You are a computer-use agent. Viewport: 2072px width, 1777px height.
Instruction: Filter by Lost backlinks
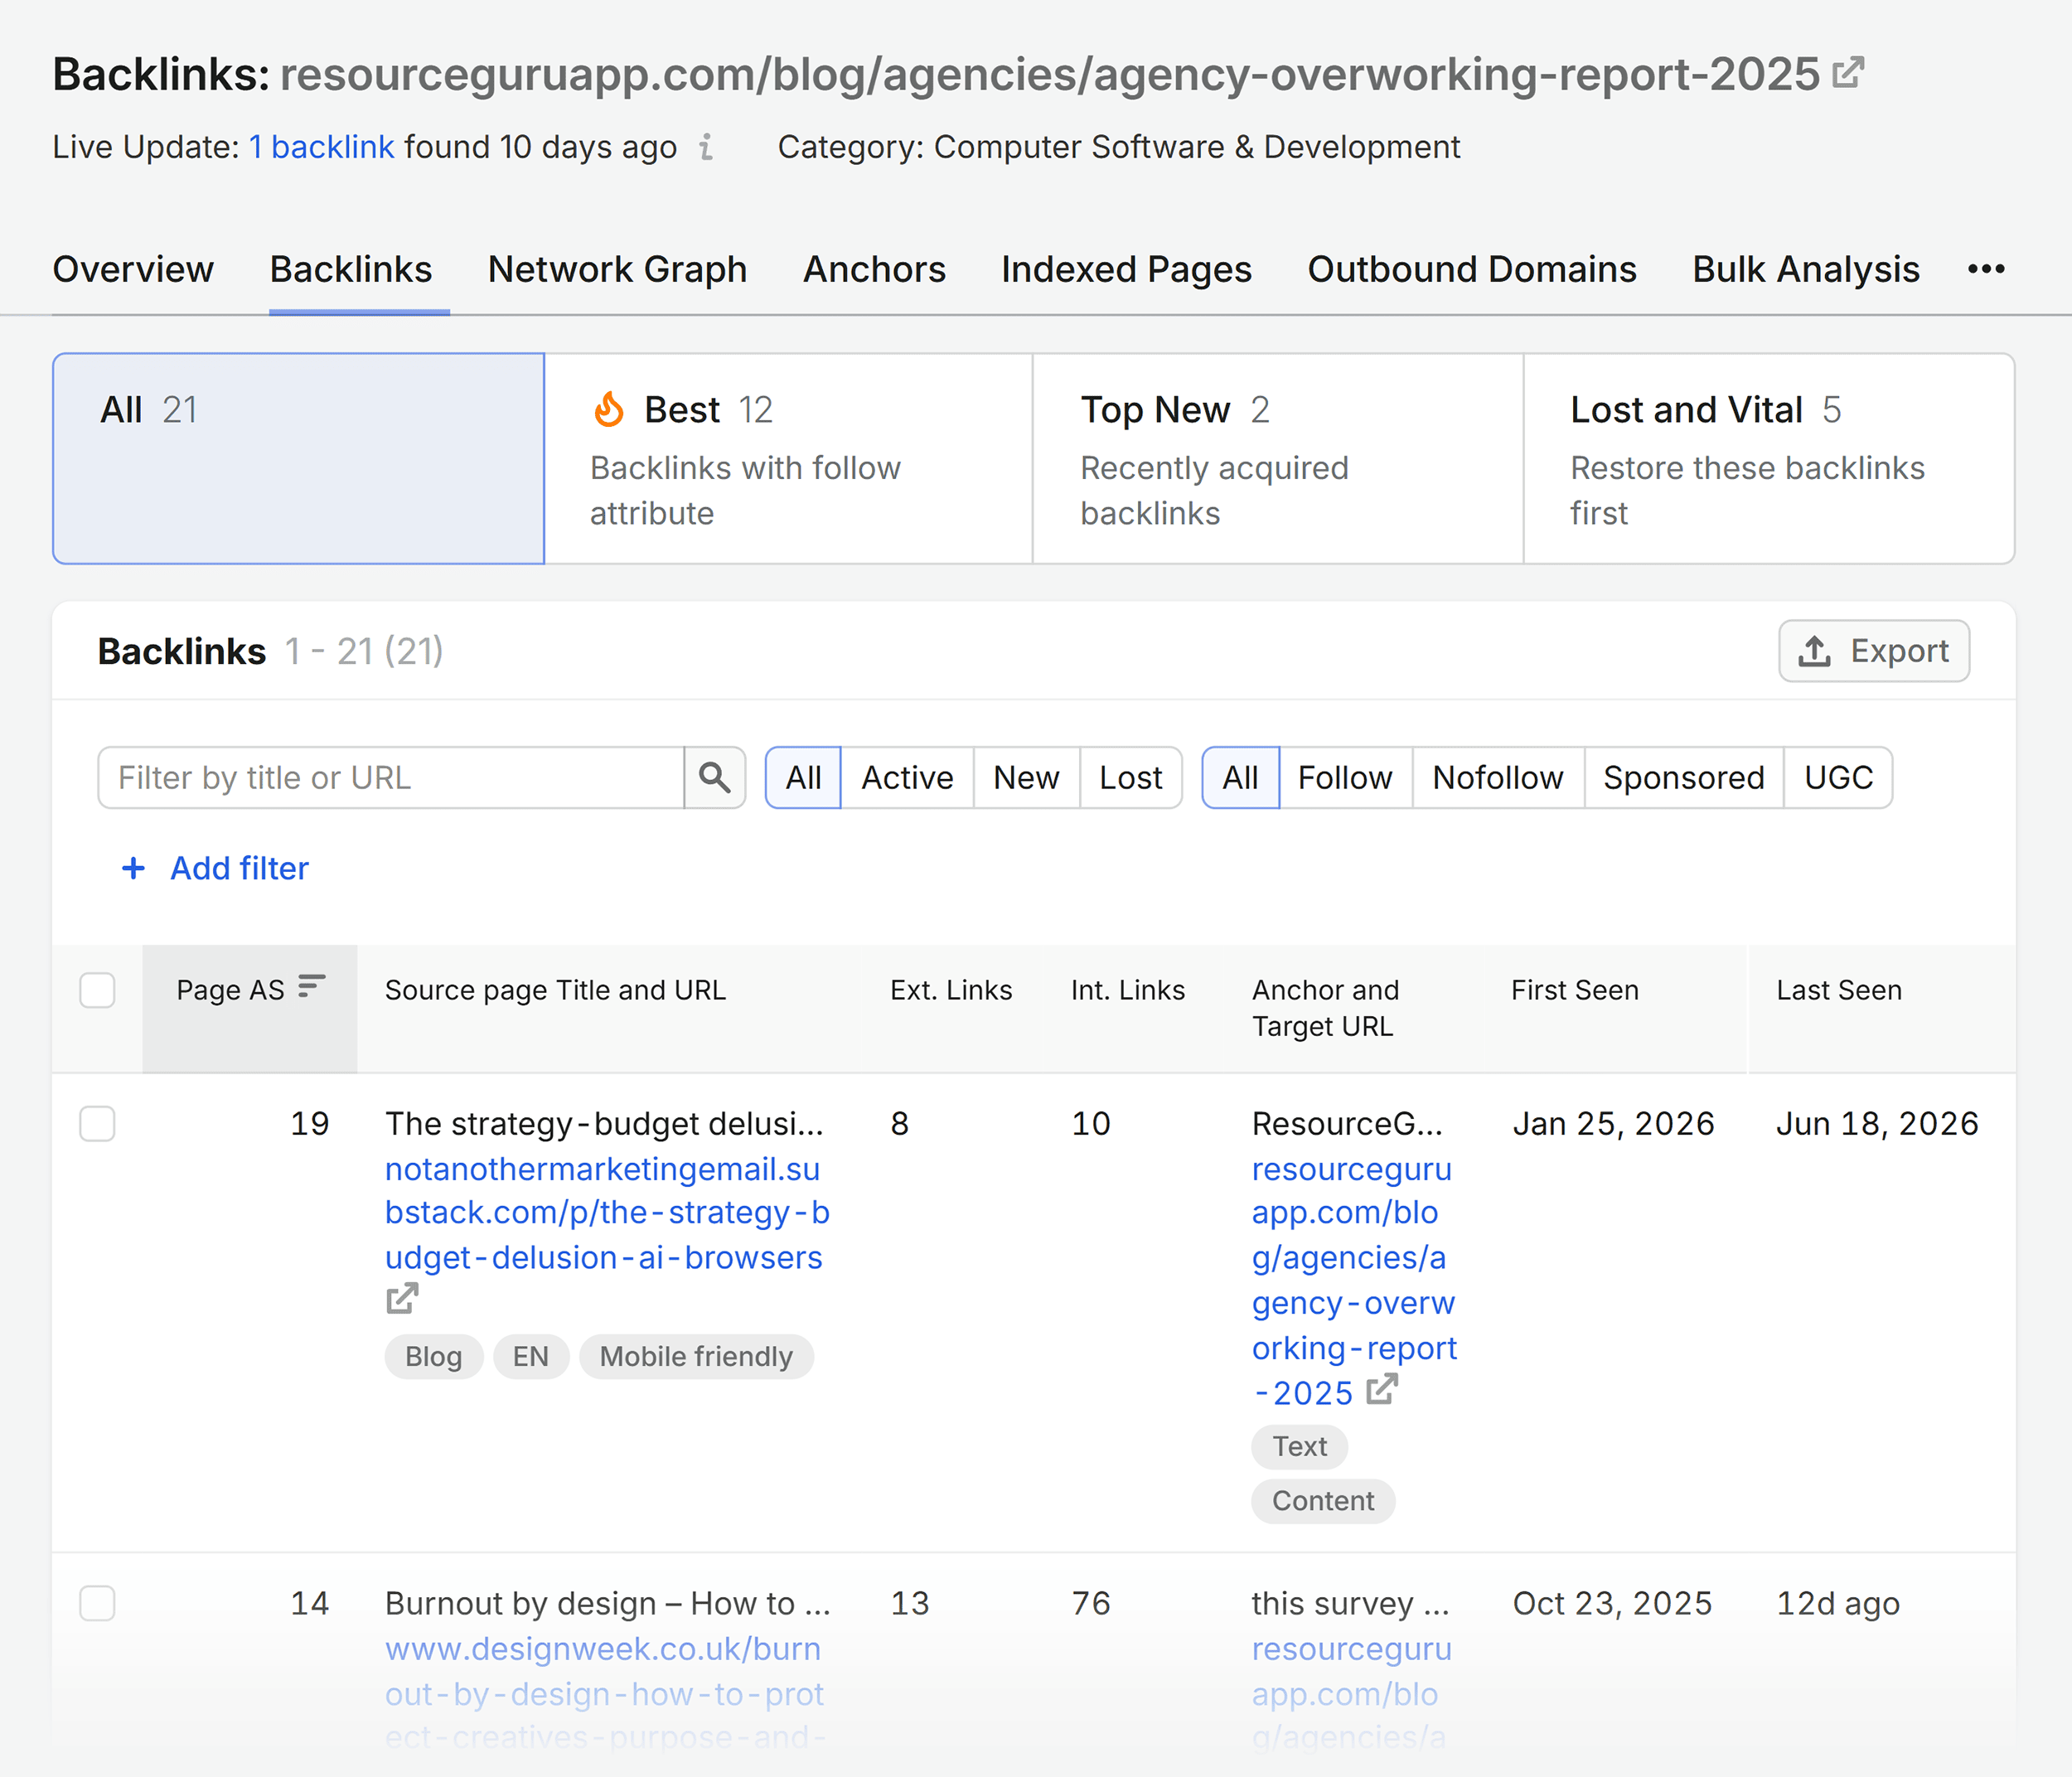click(x=1131, y=777)
